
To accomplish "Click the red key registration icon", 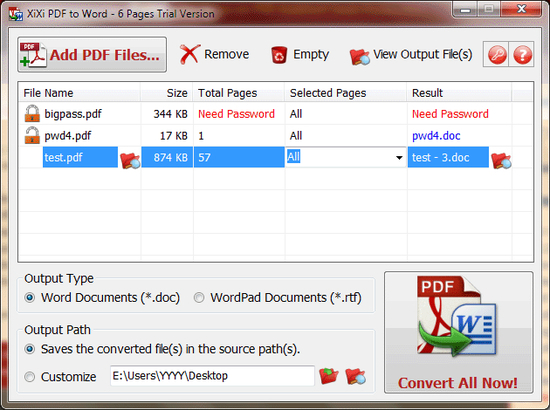I will tap(497, 55).
